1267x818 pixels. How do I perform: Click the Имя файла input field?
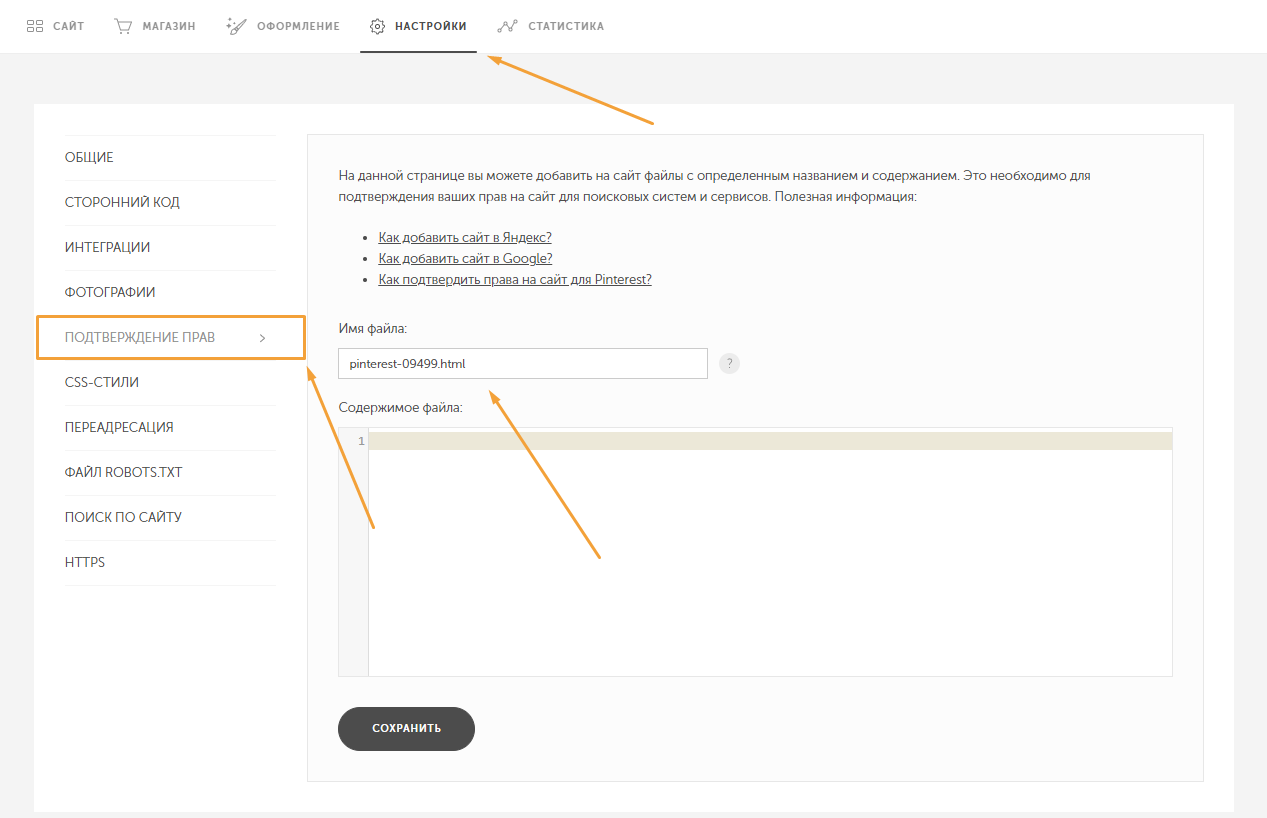522,364
